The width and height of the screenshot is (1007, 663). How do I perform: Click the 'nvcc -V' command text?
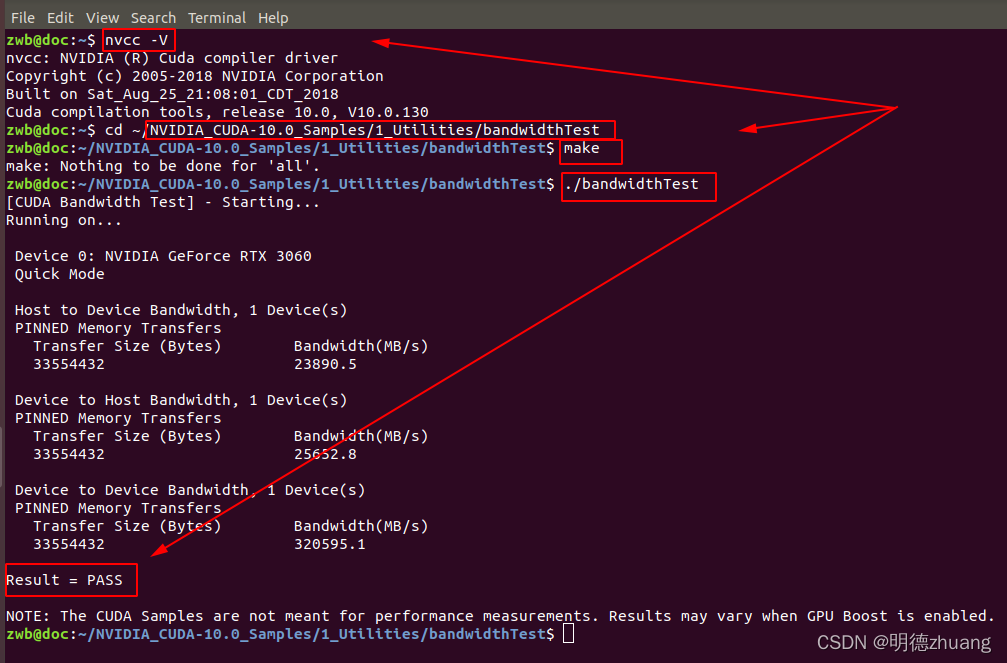pos(136,40)
